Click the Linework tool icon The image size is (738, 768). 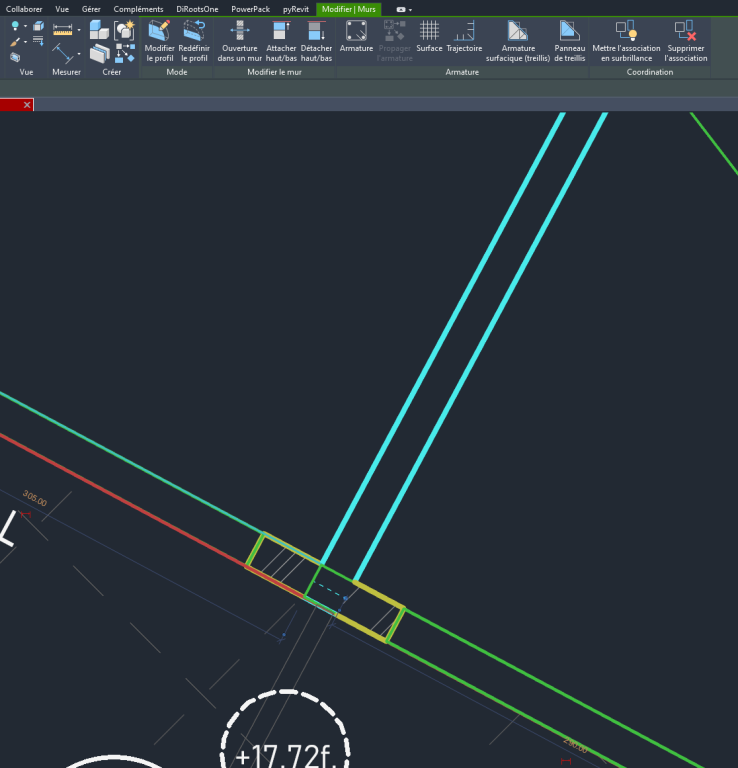[38, 41]
